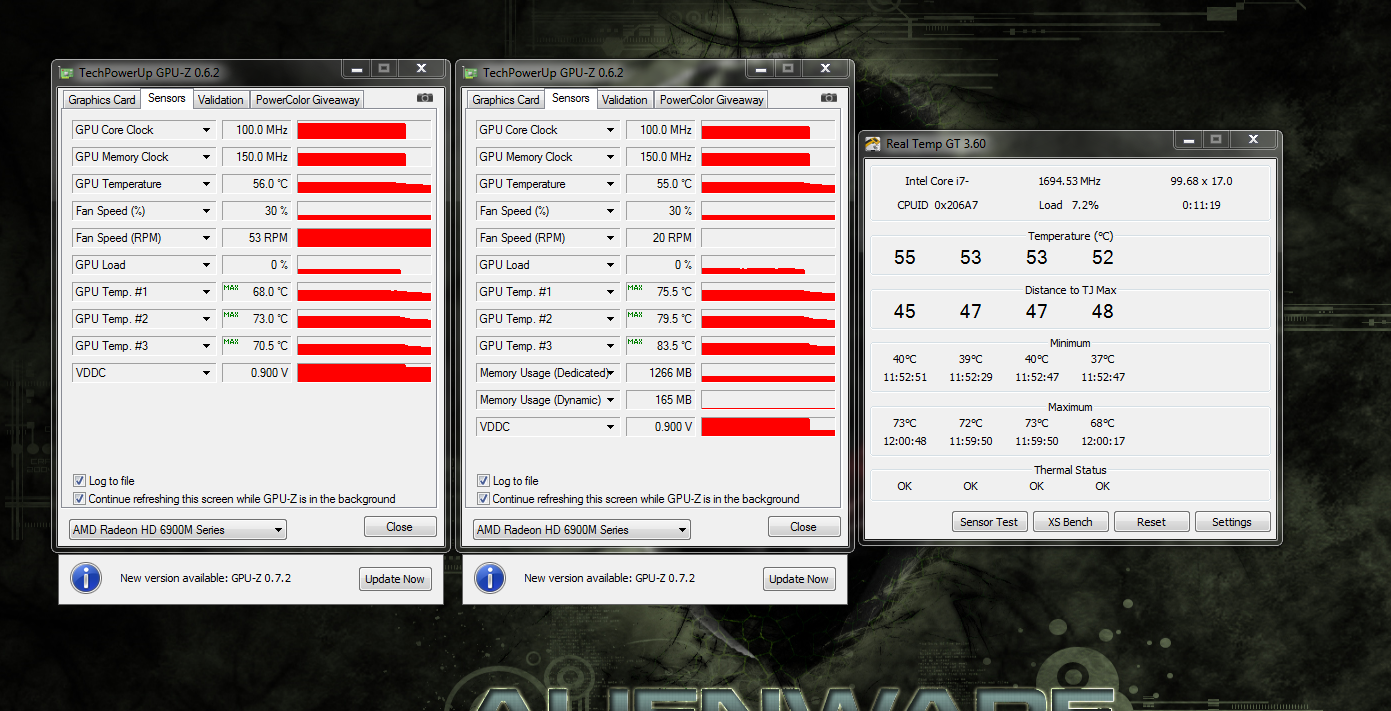Open PowerColor Giveaway tab in right GPU-Z window

711,100
